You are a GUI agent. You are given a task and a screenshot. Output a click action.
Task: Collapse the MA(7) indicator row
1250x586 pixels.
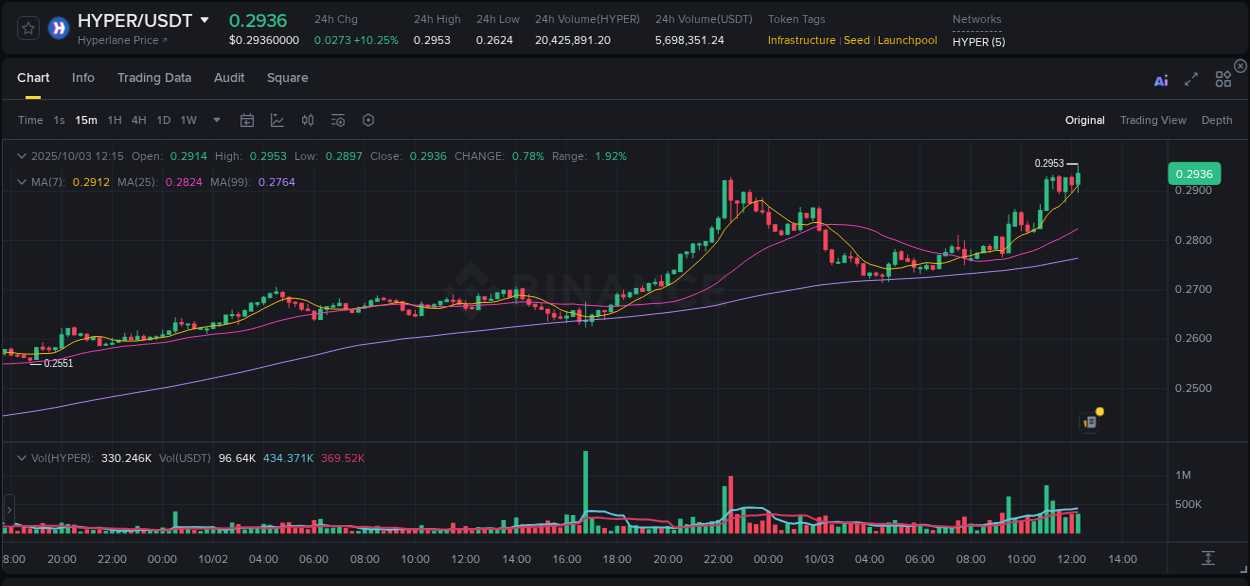coord(22,181)
